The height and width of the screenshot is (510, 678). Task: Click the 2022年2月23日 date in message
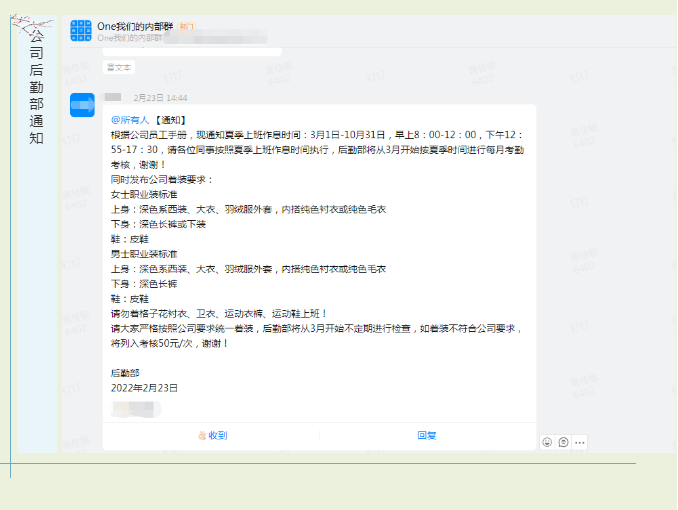click(144, 387)
